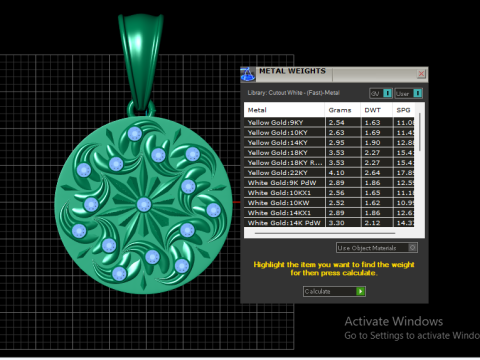Select the Yellow Gold:18KY R... row
The width and height of the screenshot is (480, 360).
point(329,162)
